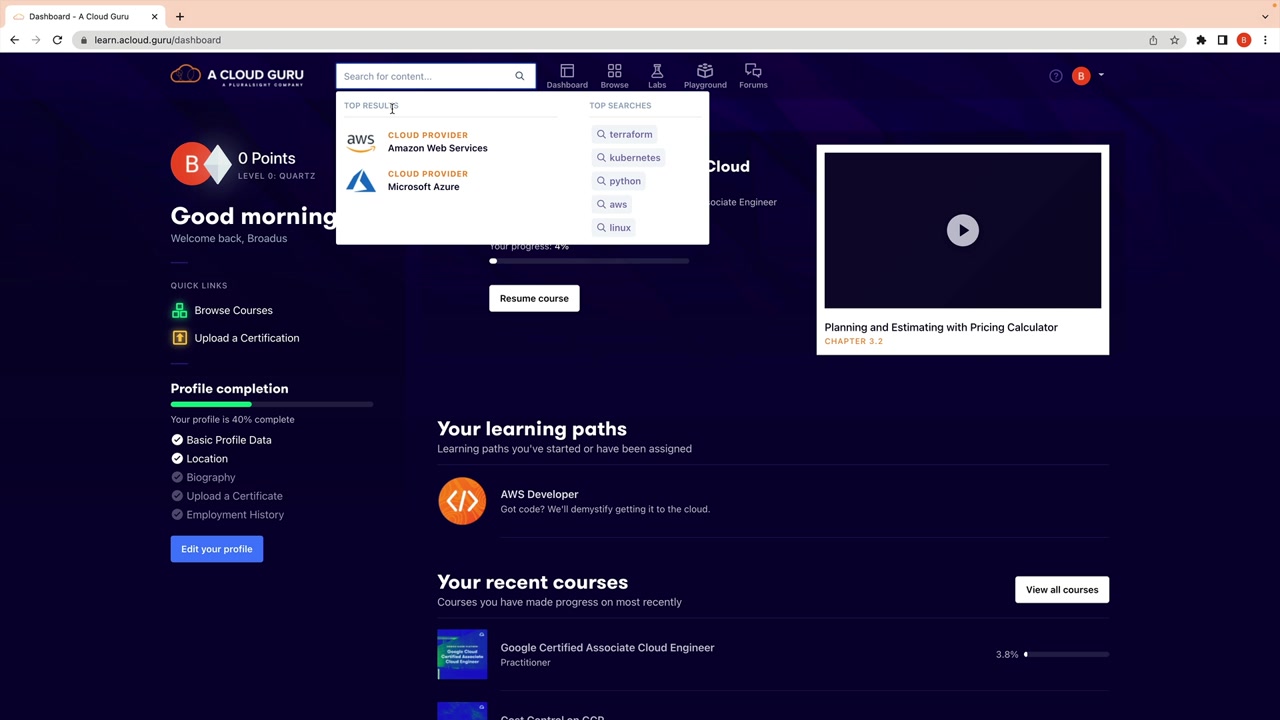1280x720 pixels.
Task: Click the Upload a Certificate checkmark
Action: coord(177,496)
